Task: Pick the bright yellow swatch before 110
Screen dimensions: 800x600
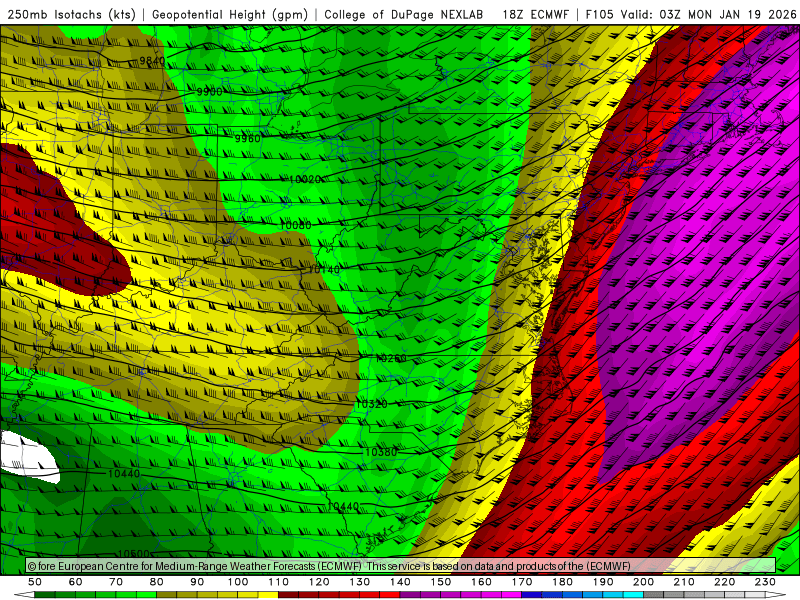Action: tap(268, 595)
